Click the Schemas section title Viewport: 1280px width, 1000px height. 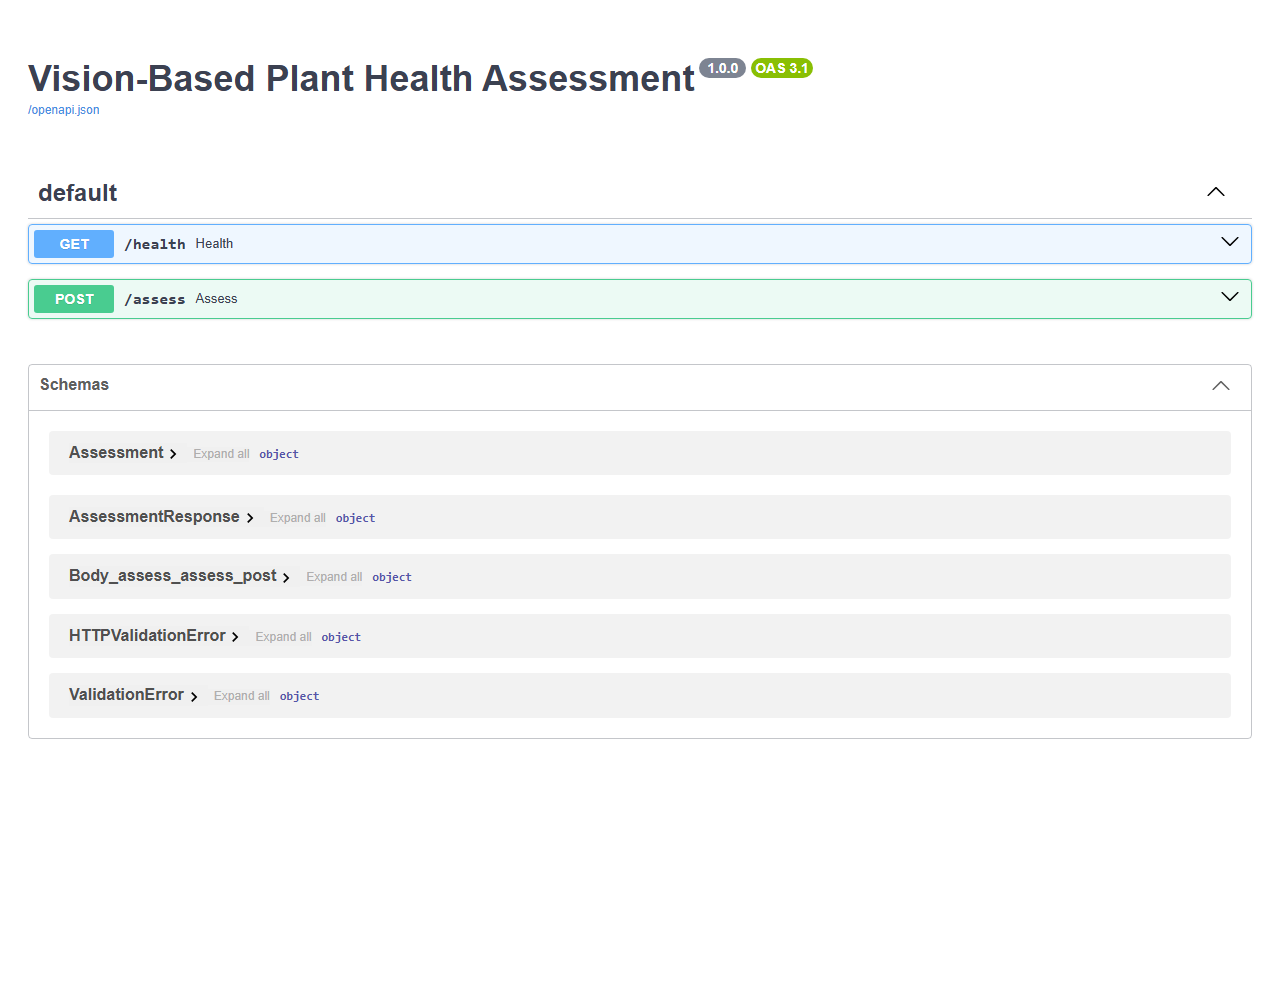tap(74, 385)
